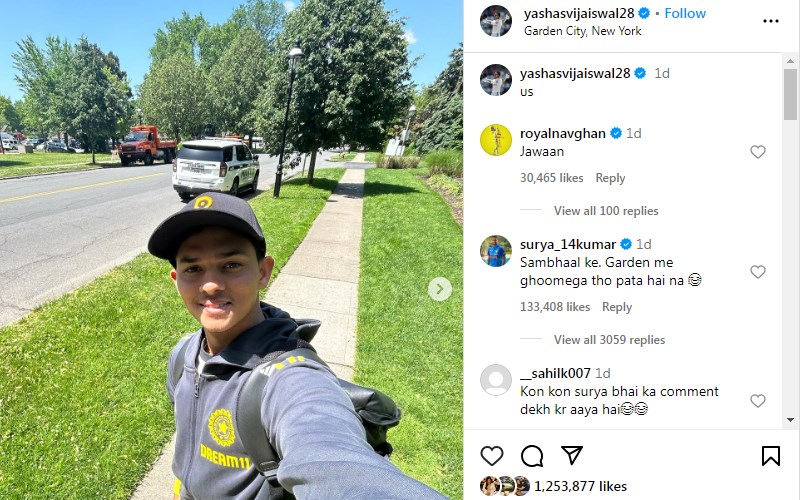
Task: Open yashasvijaiswal28 profile picture in header
Action: 495,21
